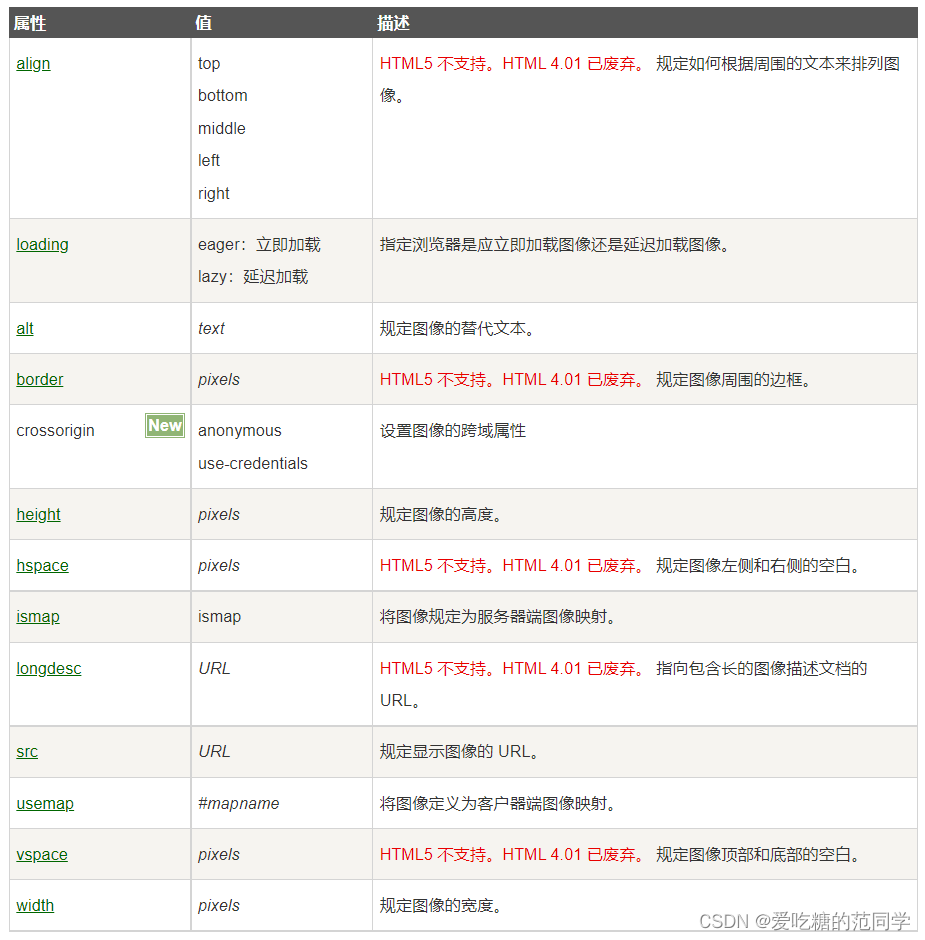Select the value 'middle' in align row

coord(222,128)
